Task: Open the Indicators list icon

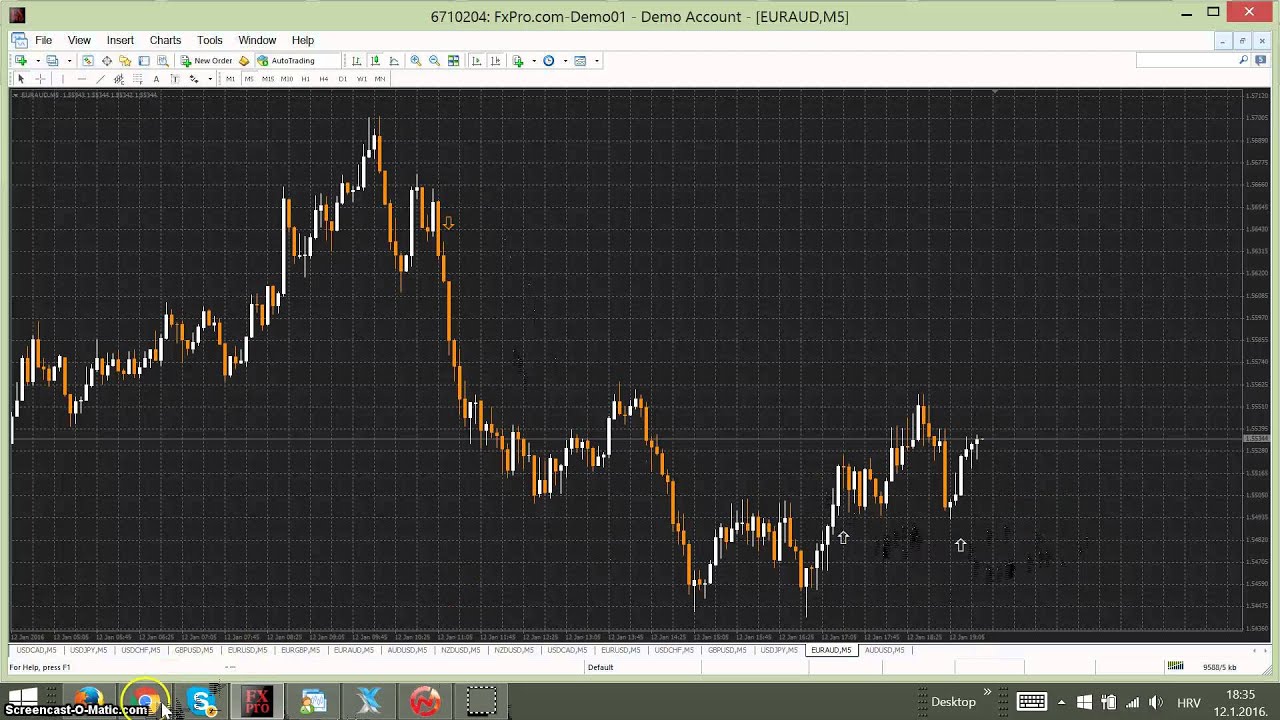Action: pos(518,61)
